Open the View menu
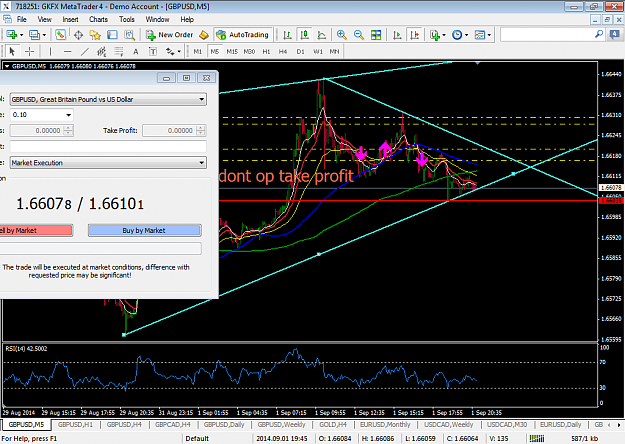 (45, 19)
